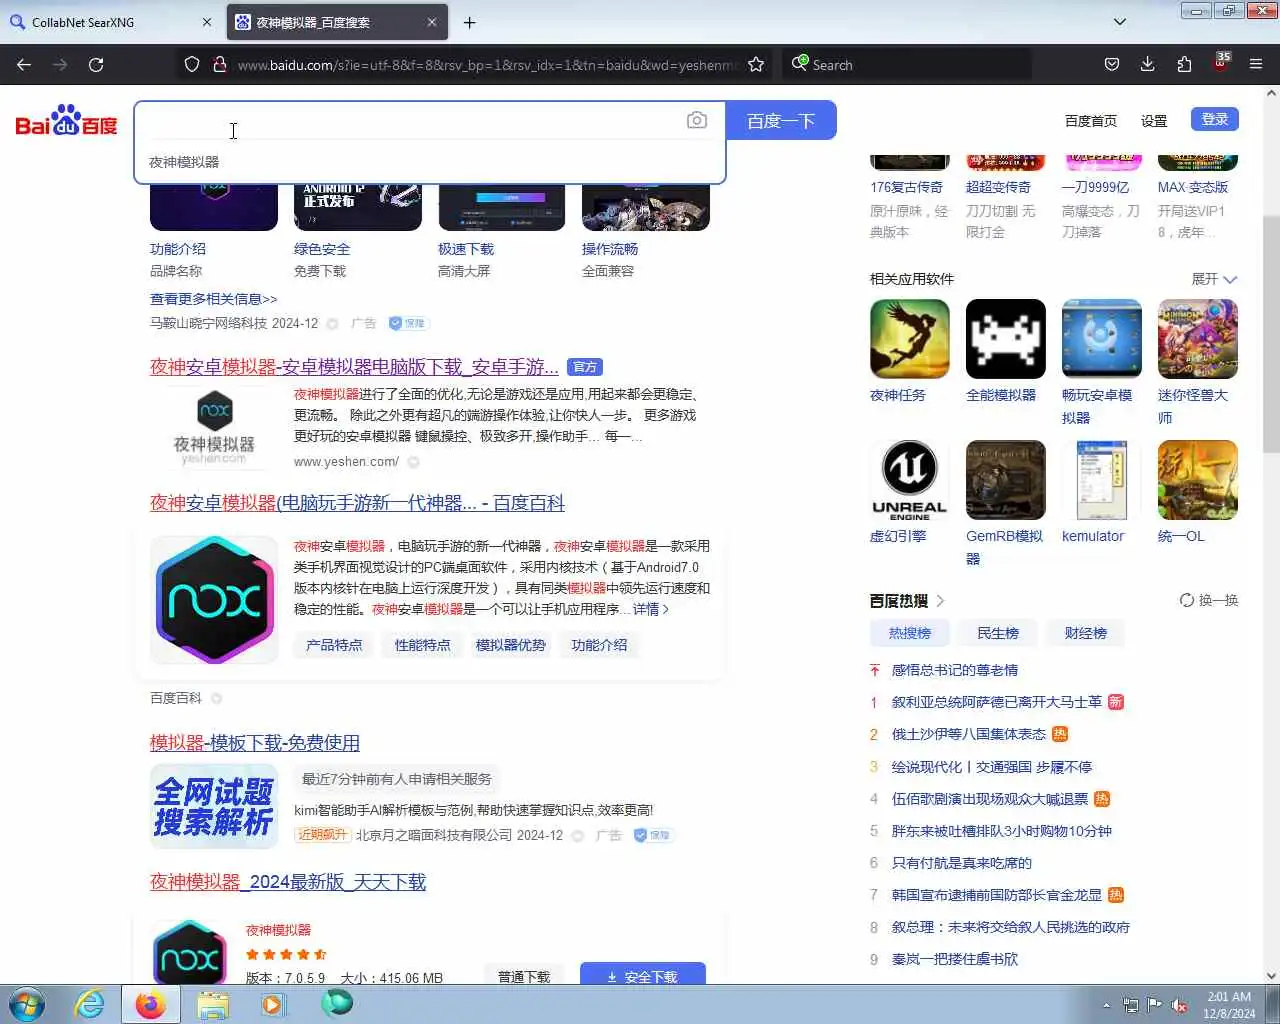Open hot search 韩国宣布逮捕前国防部长金龙显

click(997, 895)
